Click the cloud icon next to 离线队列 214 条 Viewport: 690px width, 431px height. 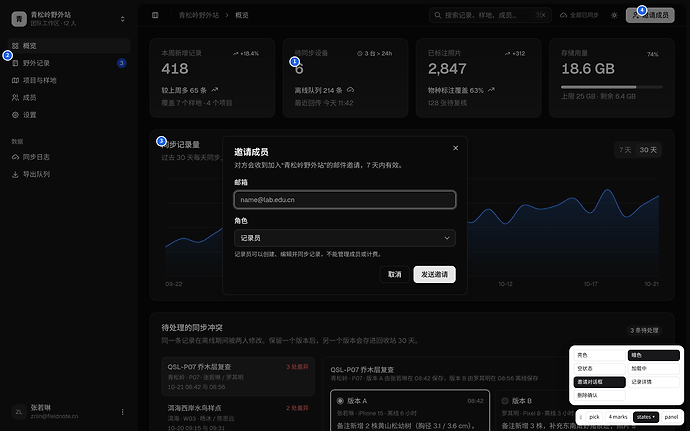(350, 90)
